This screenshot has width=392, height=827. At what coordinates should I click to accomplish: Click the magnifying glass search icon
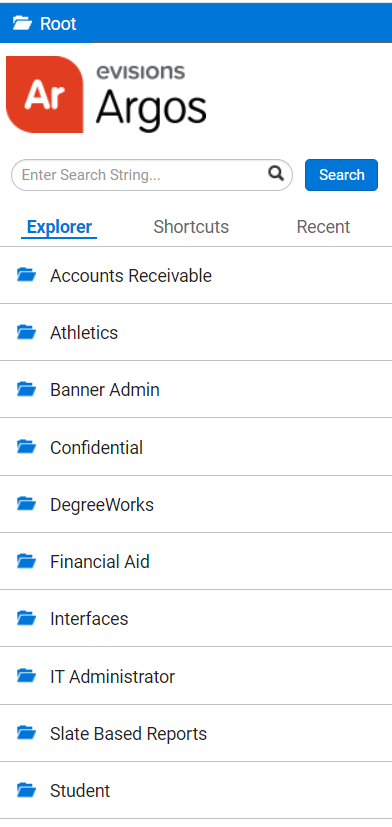[x=276, y=173]
